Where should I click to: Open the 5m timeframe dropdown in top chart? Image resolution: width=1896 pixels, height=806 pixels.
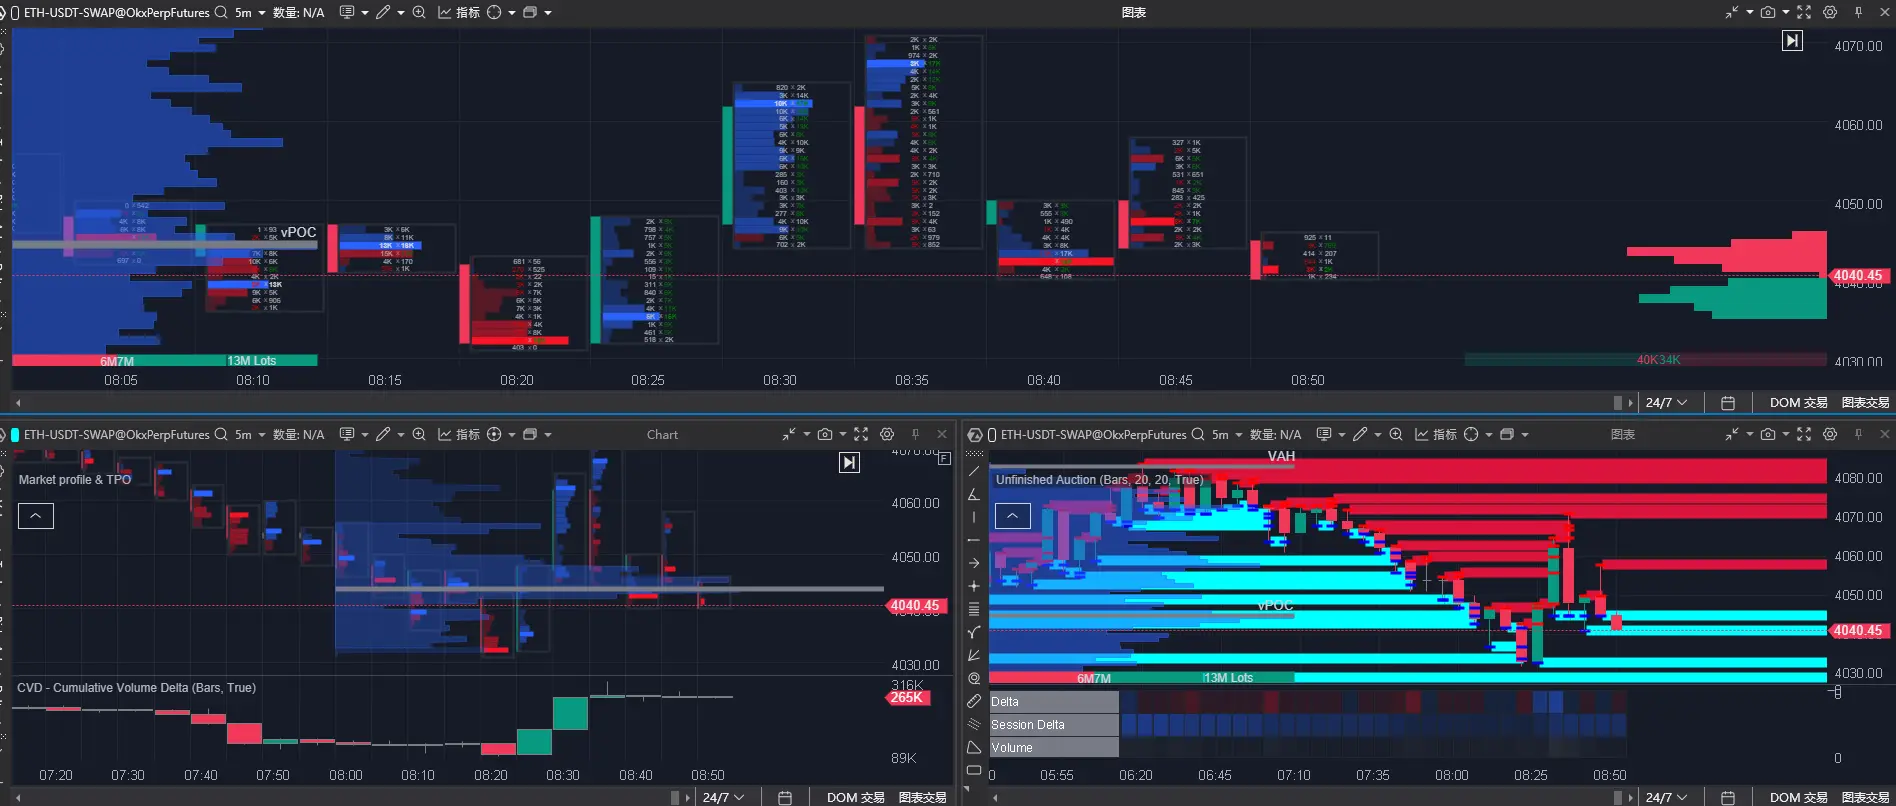click(x=250, y=13)
